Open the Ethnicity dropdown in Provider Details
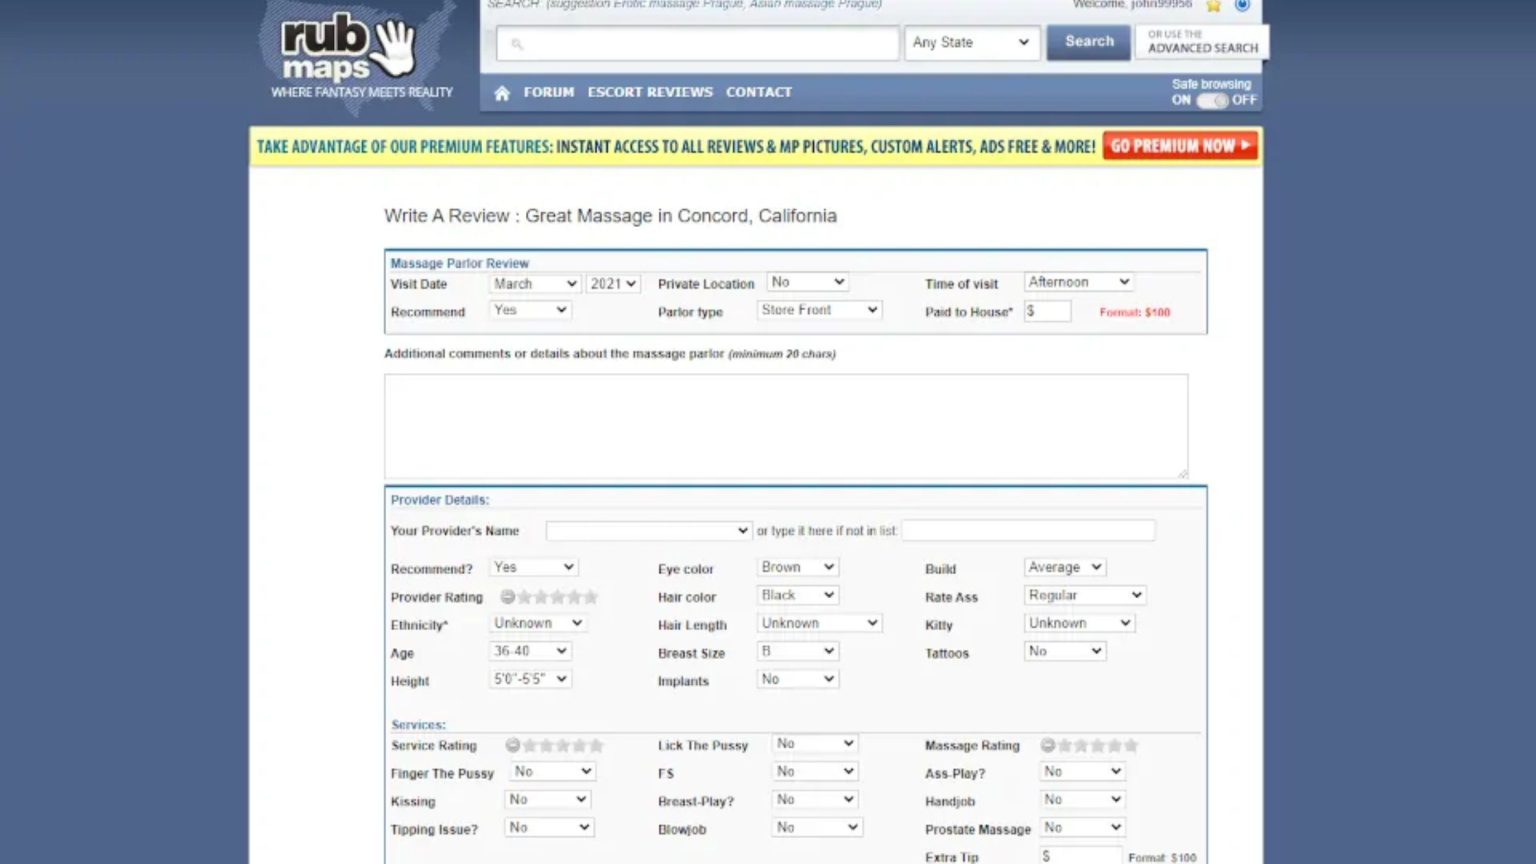 click(537, 622)
